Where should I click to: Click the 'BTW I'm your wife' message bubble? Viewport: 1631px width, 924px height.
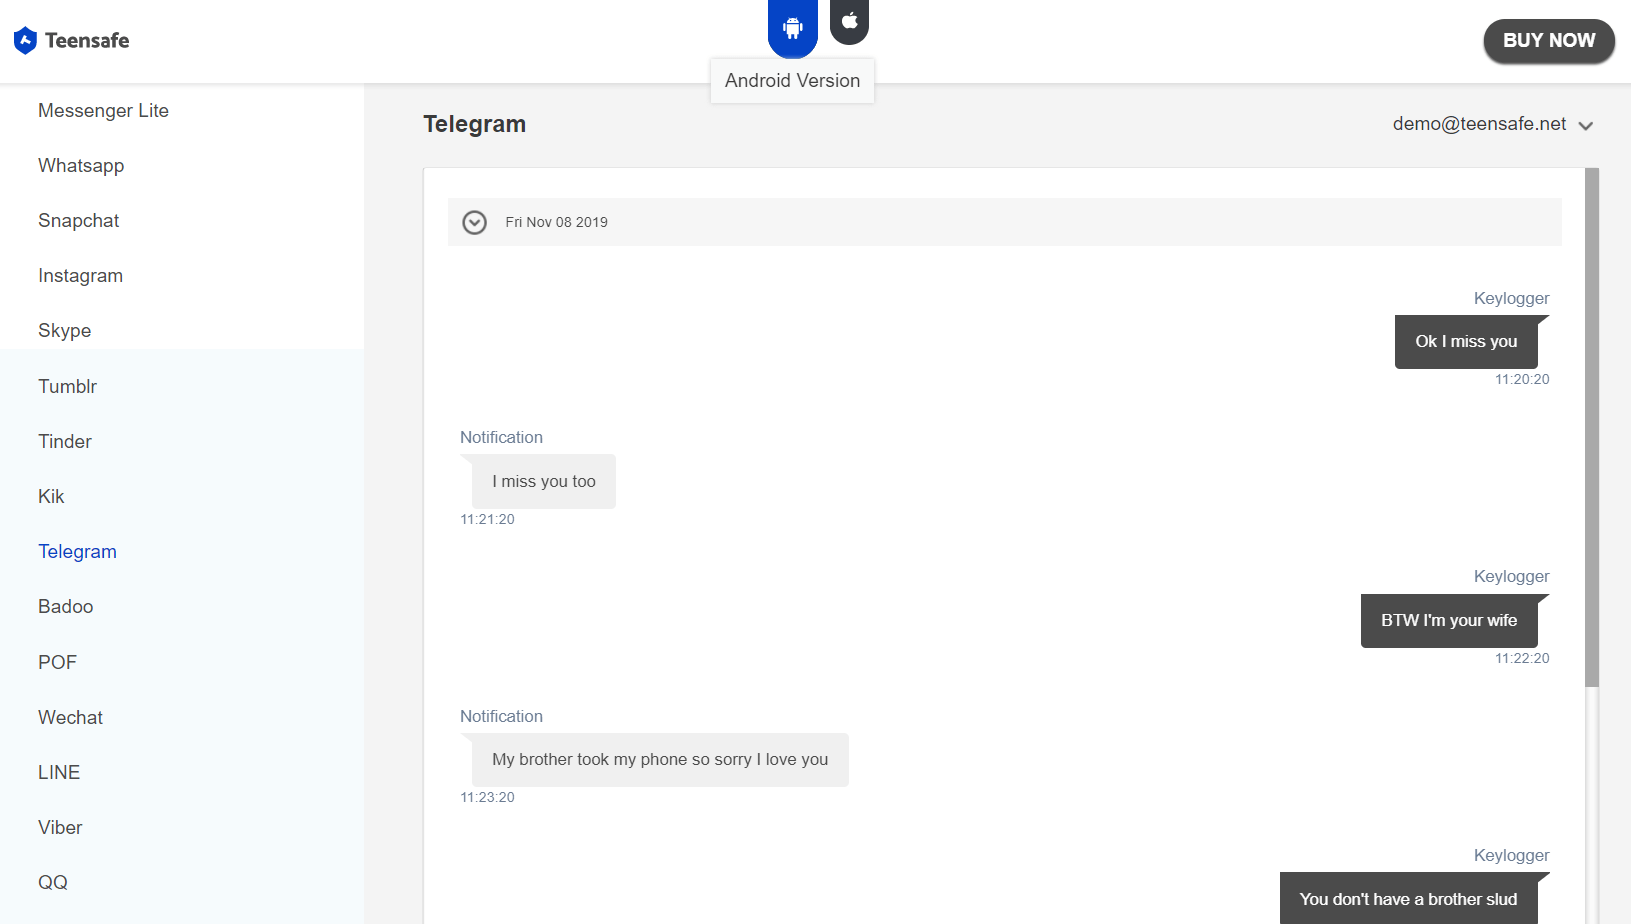click(x=1449, y=621)
